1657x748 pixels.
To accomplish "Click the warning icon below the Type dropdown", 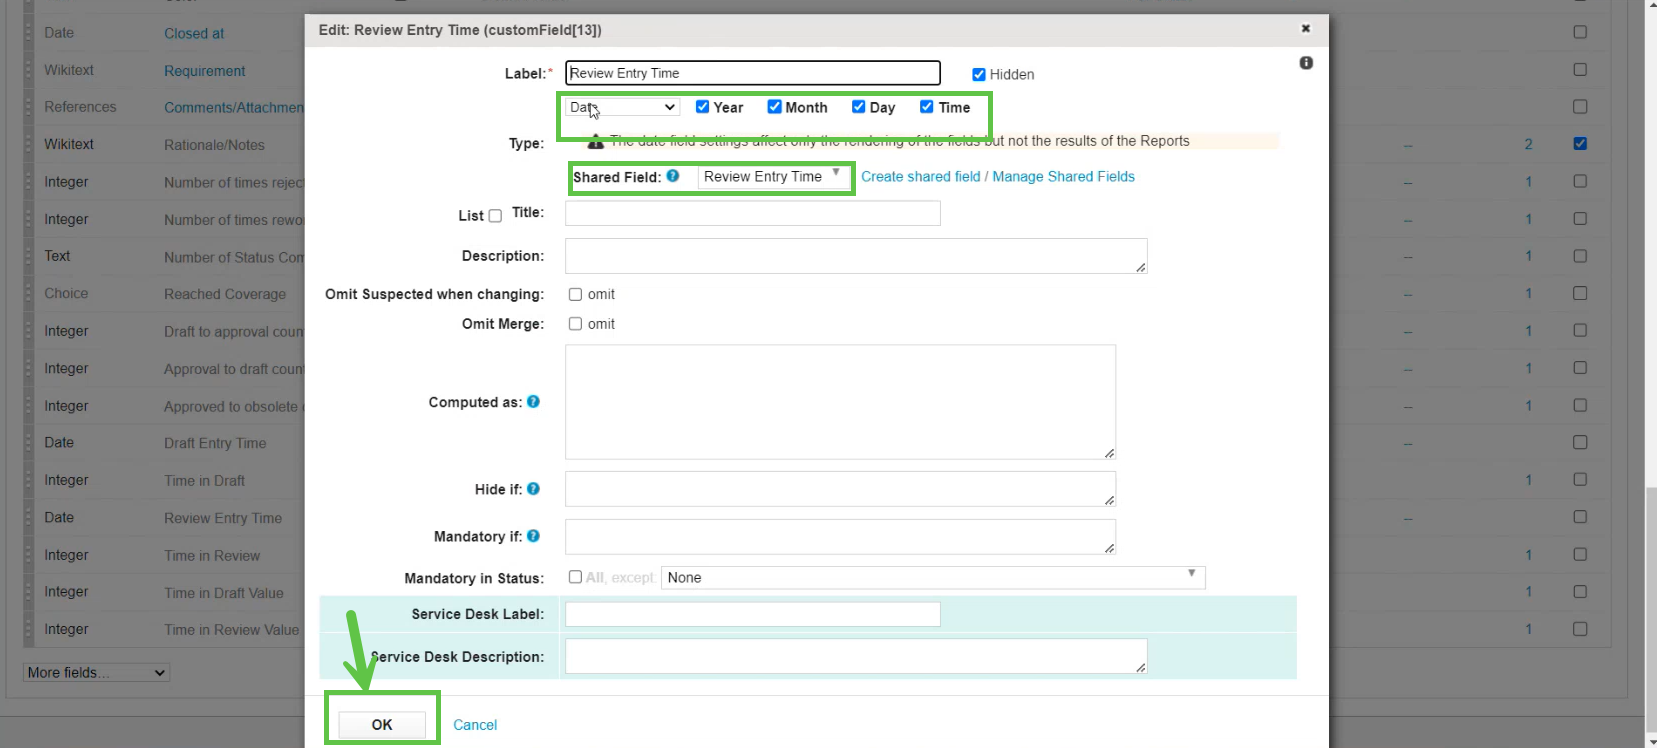I will pos(595,141).
